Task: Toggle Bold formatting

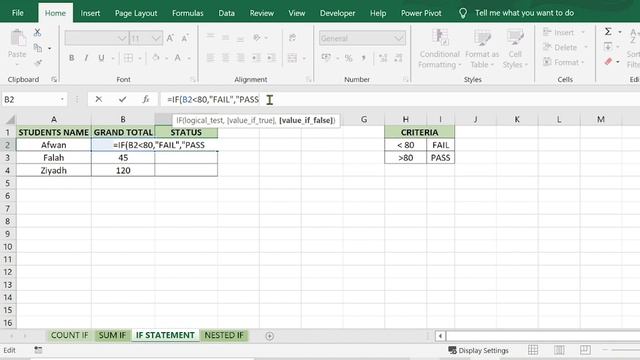Action: pyautogui.click(x=72, y=58)
